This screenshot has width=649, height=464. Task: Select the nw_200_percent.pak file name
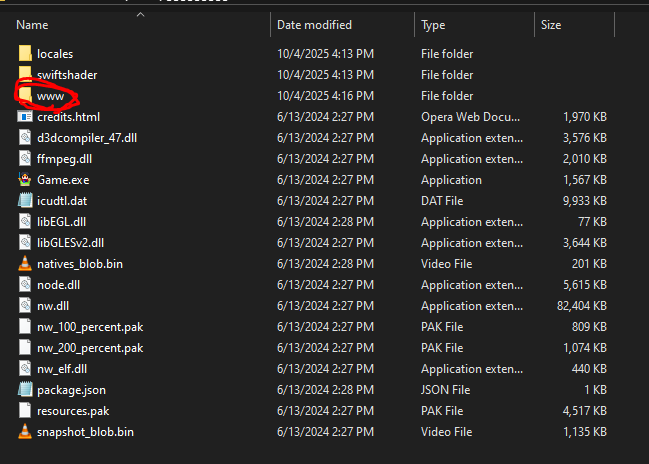(90, 348)
